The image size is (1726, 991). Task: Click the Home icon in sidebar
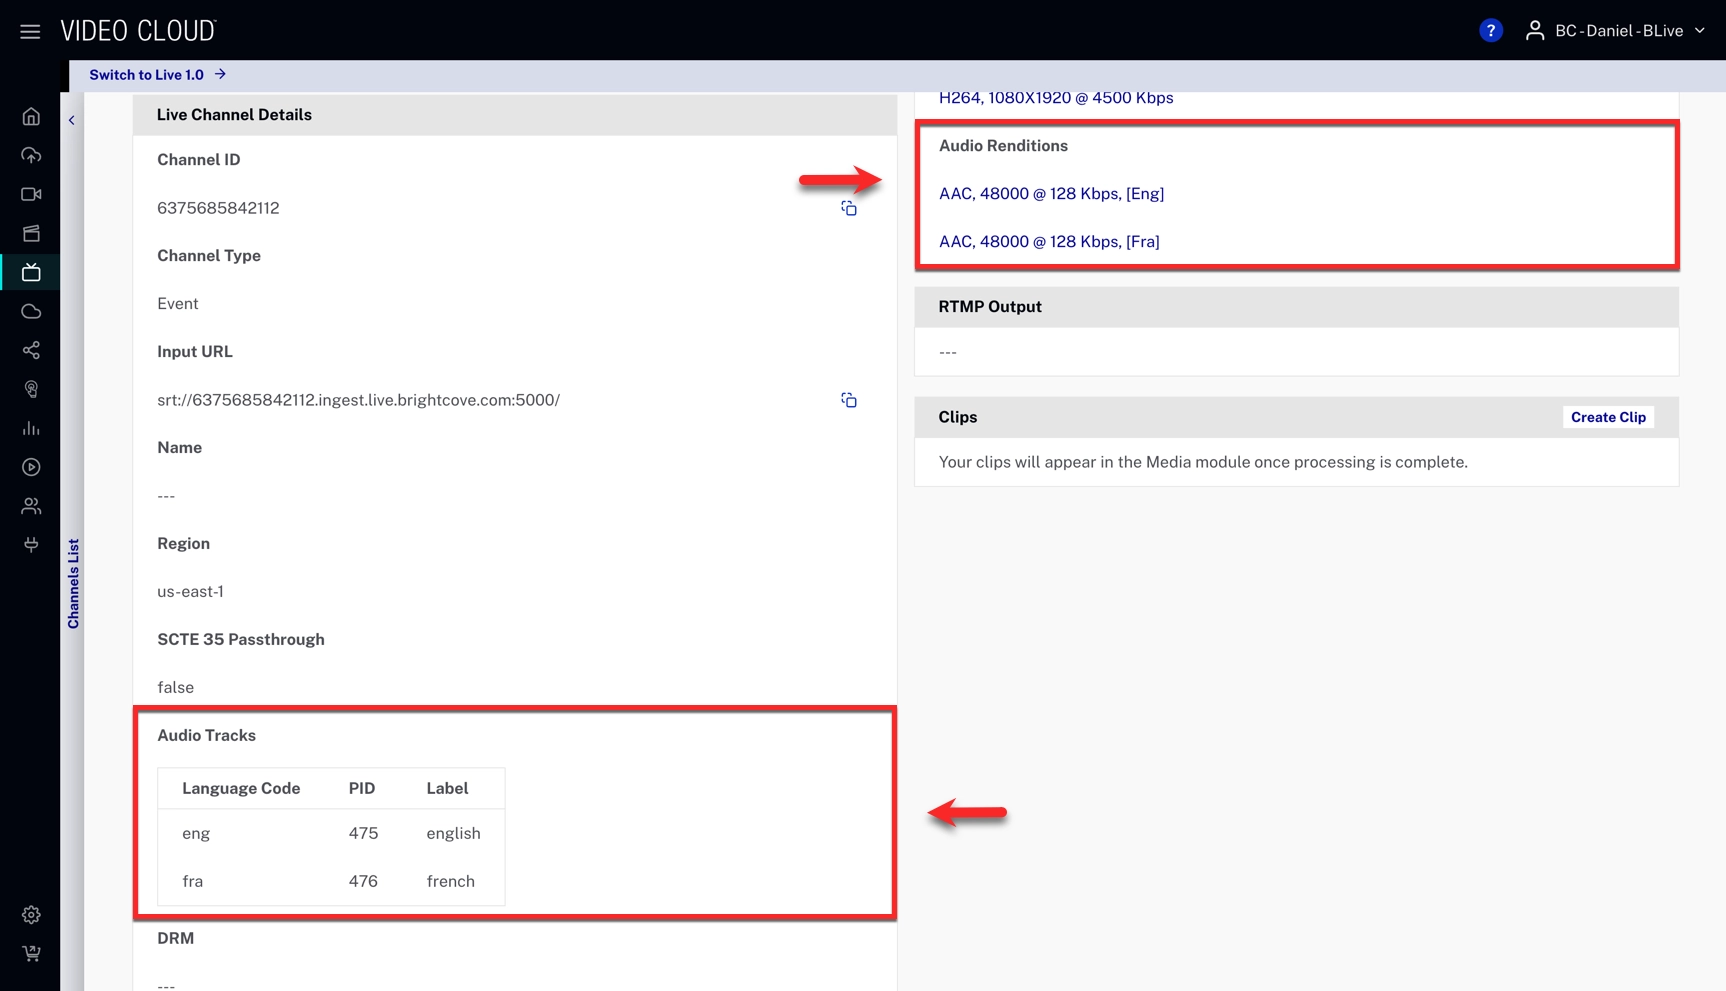31,117
